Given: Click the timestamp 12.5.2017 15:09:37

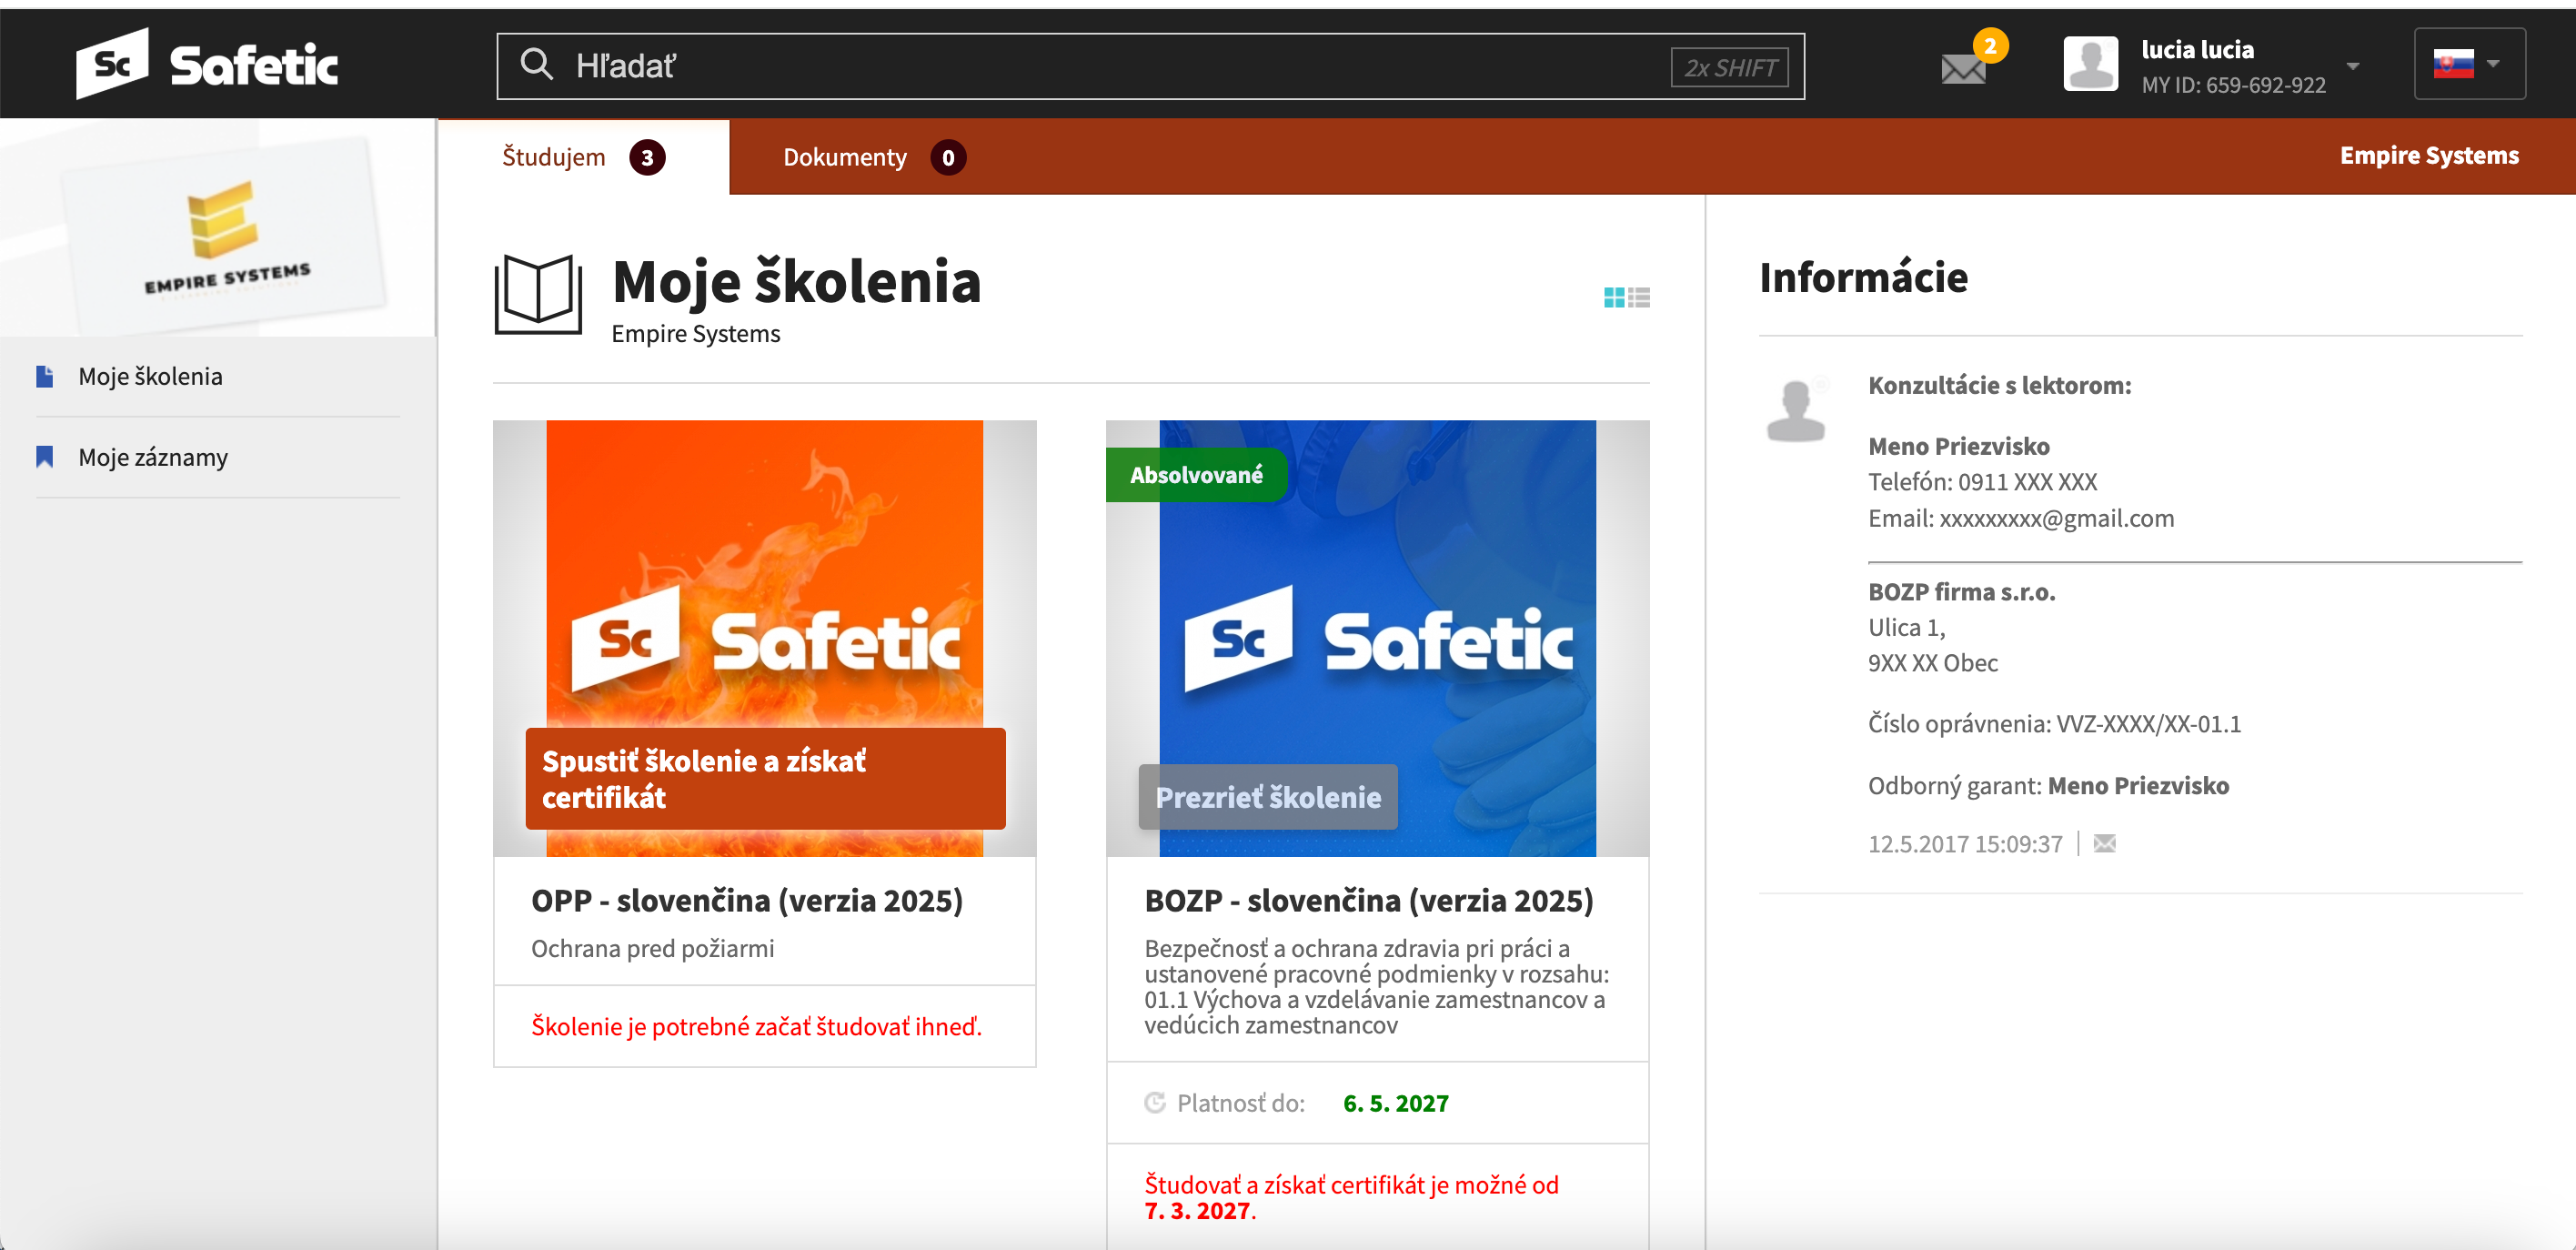Looking at the screenshot, I should tap(1965, 844).
